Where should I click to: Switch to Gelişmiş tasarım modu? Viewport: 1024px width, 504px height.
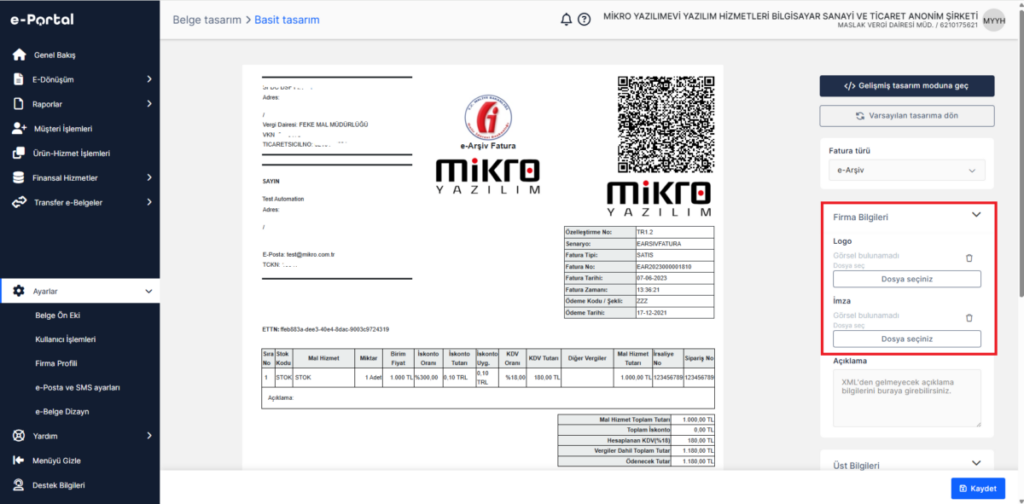pos(906,86)
